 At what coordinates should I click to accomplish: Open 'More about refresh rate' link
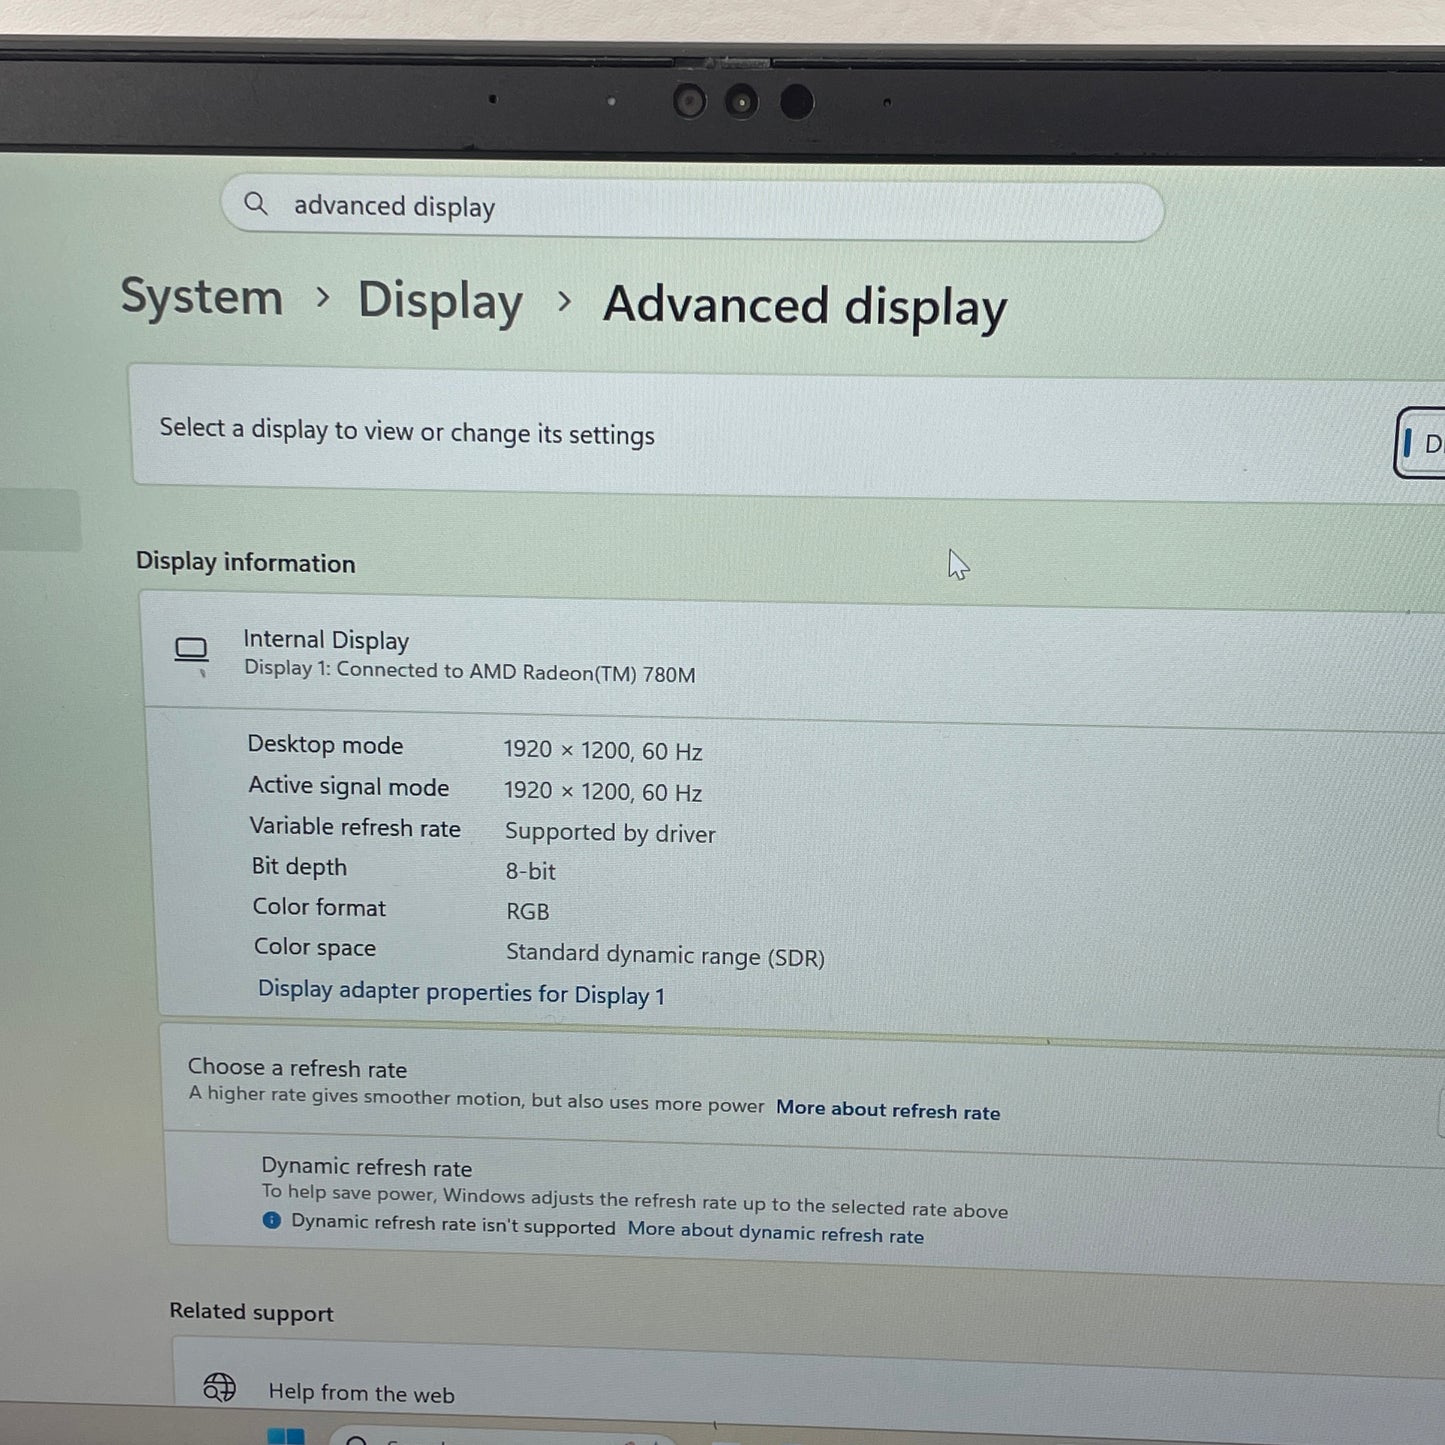(x=888, y=1110)
